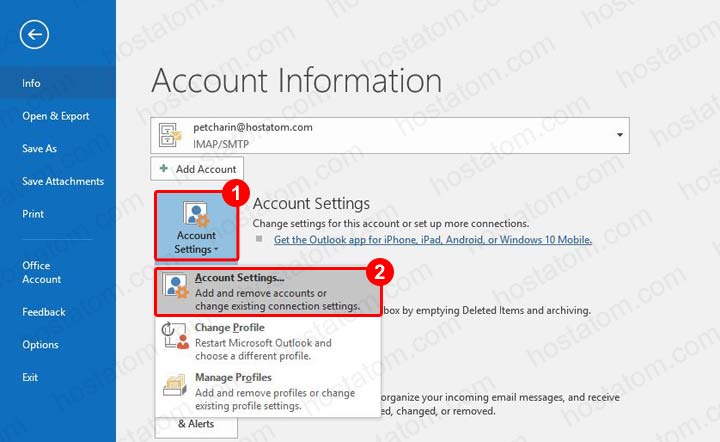Image resolution: width=720 pixels, height=442 pixels.
Task: Select Save Attachments in the sidebar
Action: pos(63,181)
